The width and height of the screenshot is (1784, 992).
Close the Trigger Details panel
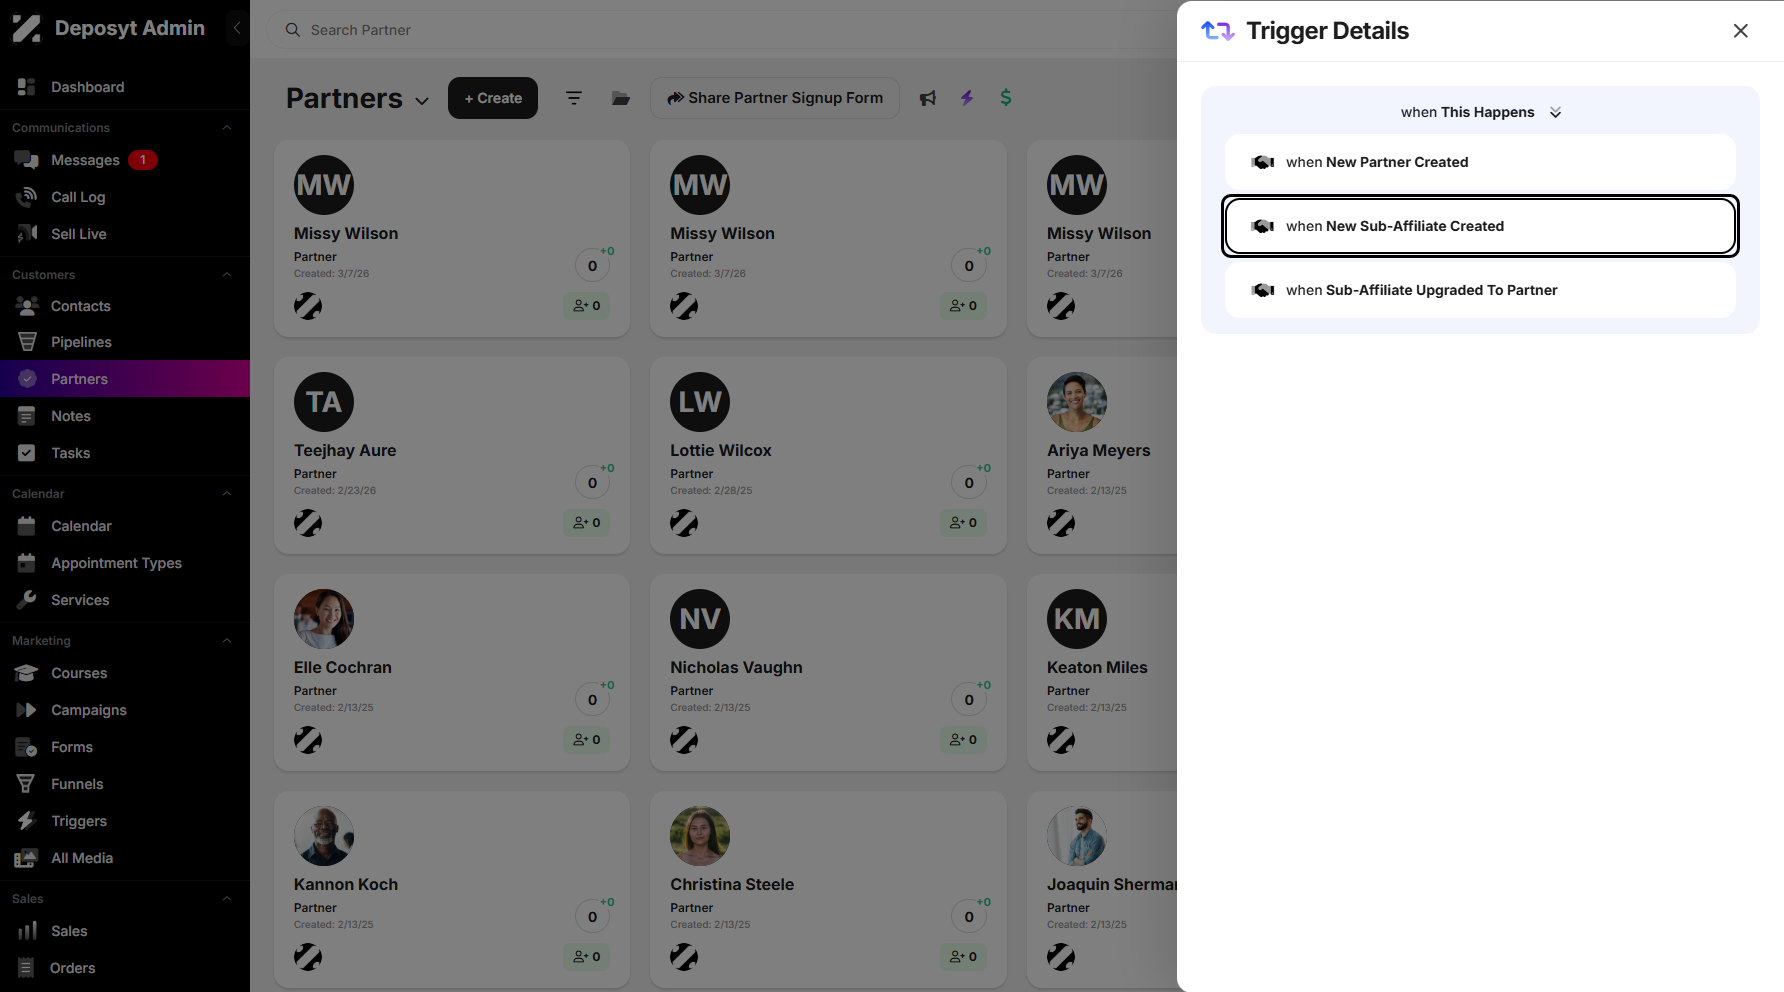pyautogui.click(x=1741, y=31)
